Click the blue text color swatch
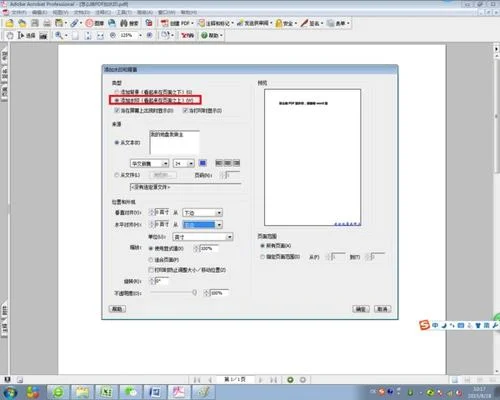 pos(203,163)
